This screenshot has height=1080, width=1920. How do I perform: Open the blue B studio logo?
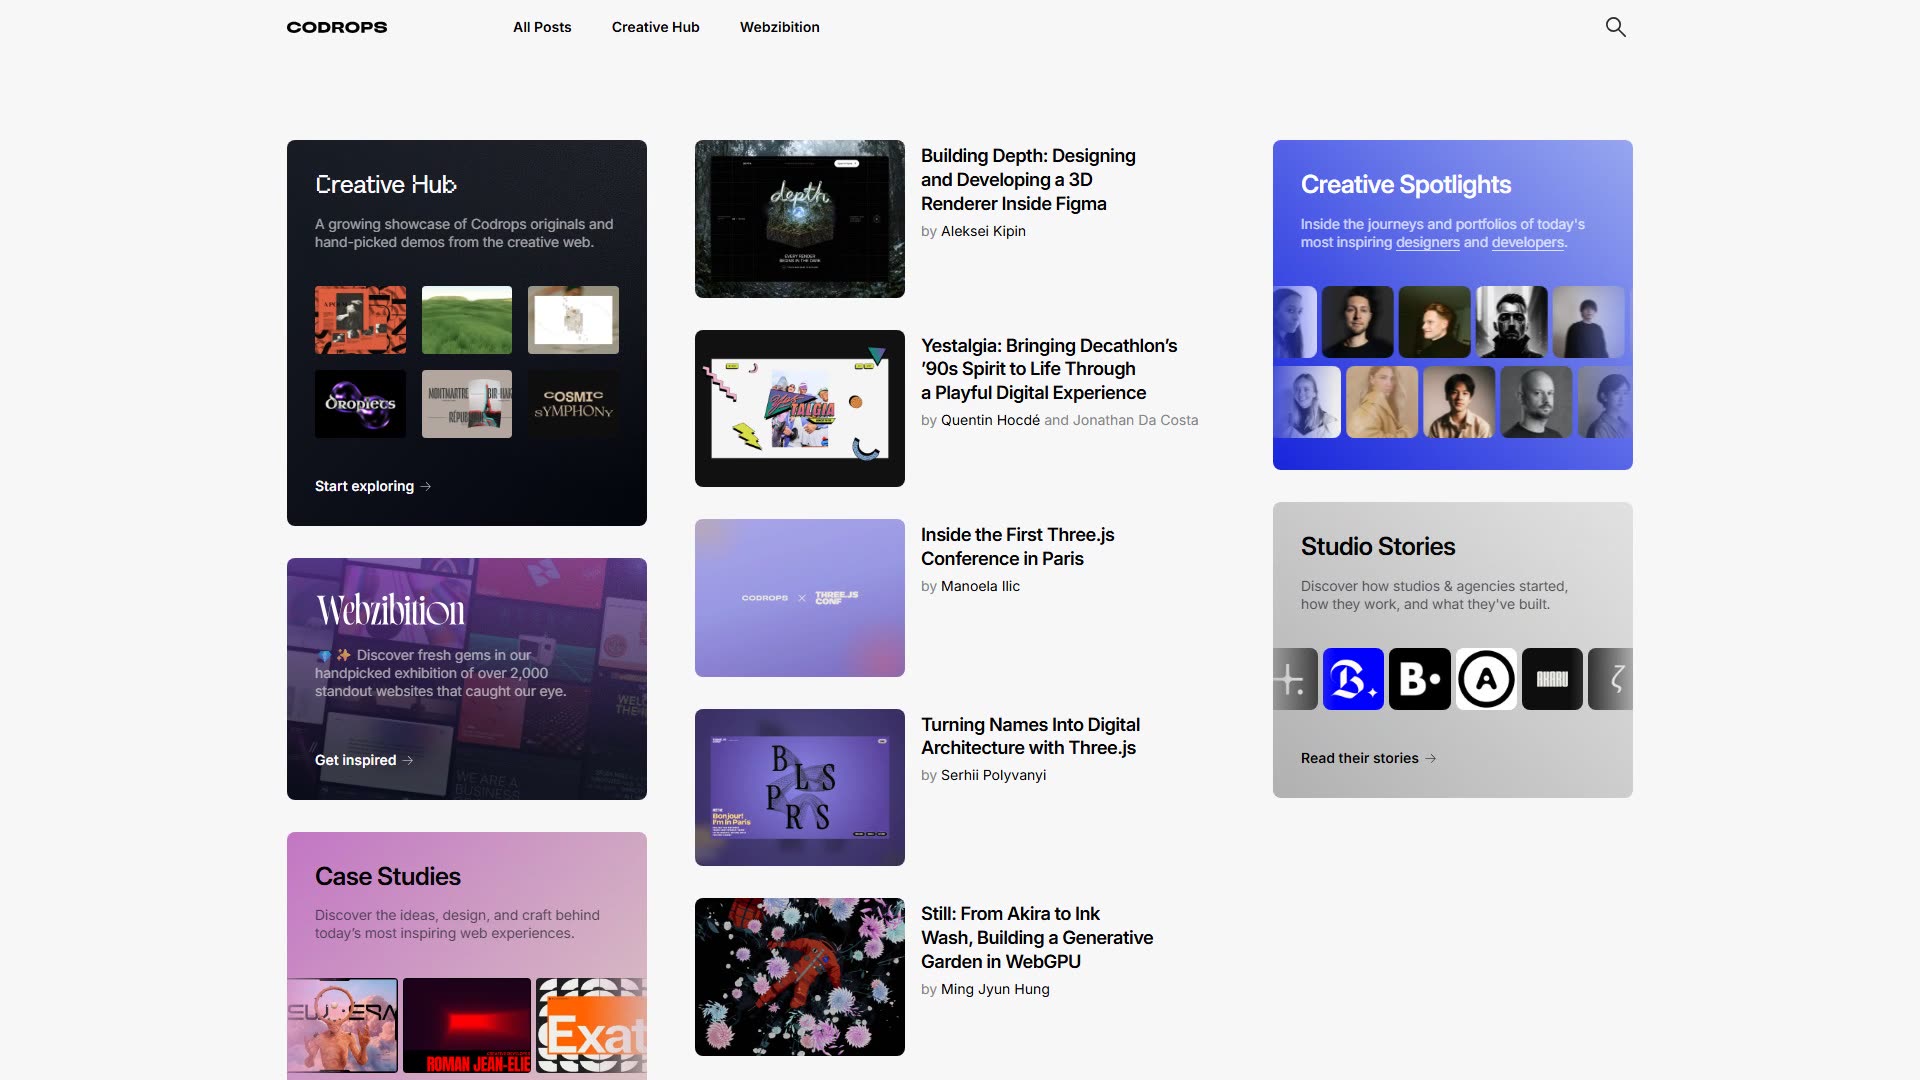coord(1353,679)
